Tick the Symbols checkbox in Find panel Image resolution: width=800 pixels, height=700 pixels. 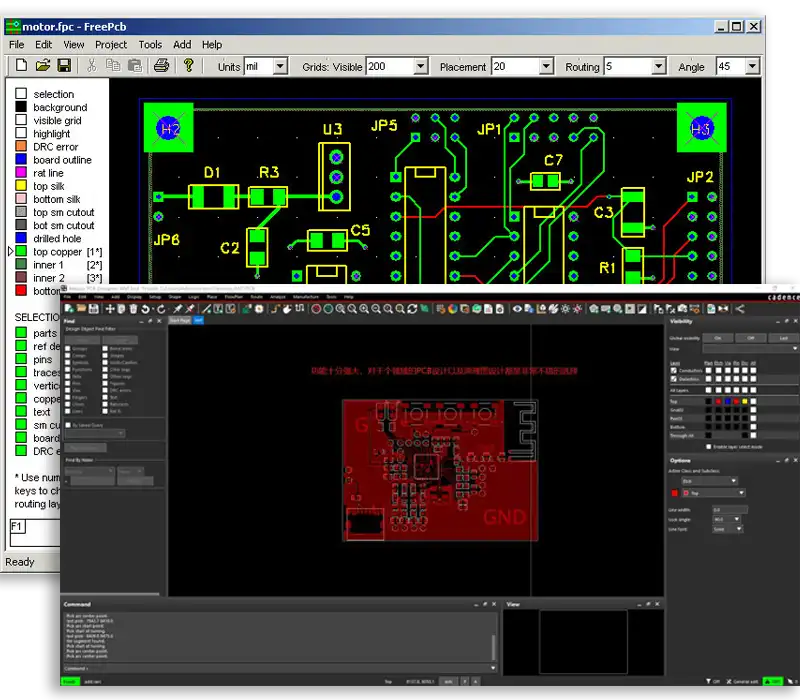[68, 363]
